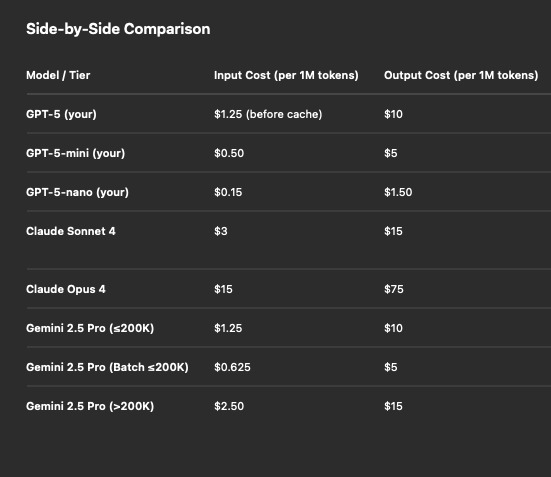The width and height of the screenshot is (551, 477).
Task: Select the GPT-5-nano (your) row label
Action: [x=77, y=192]
